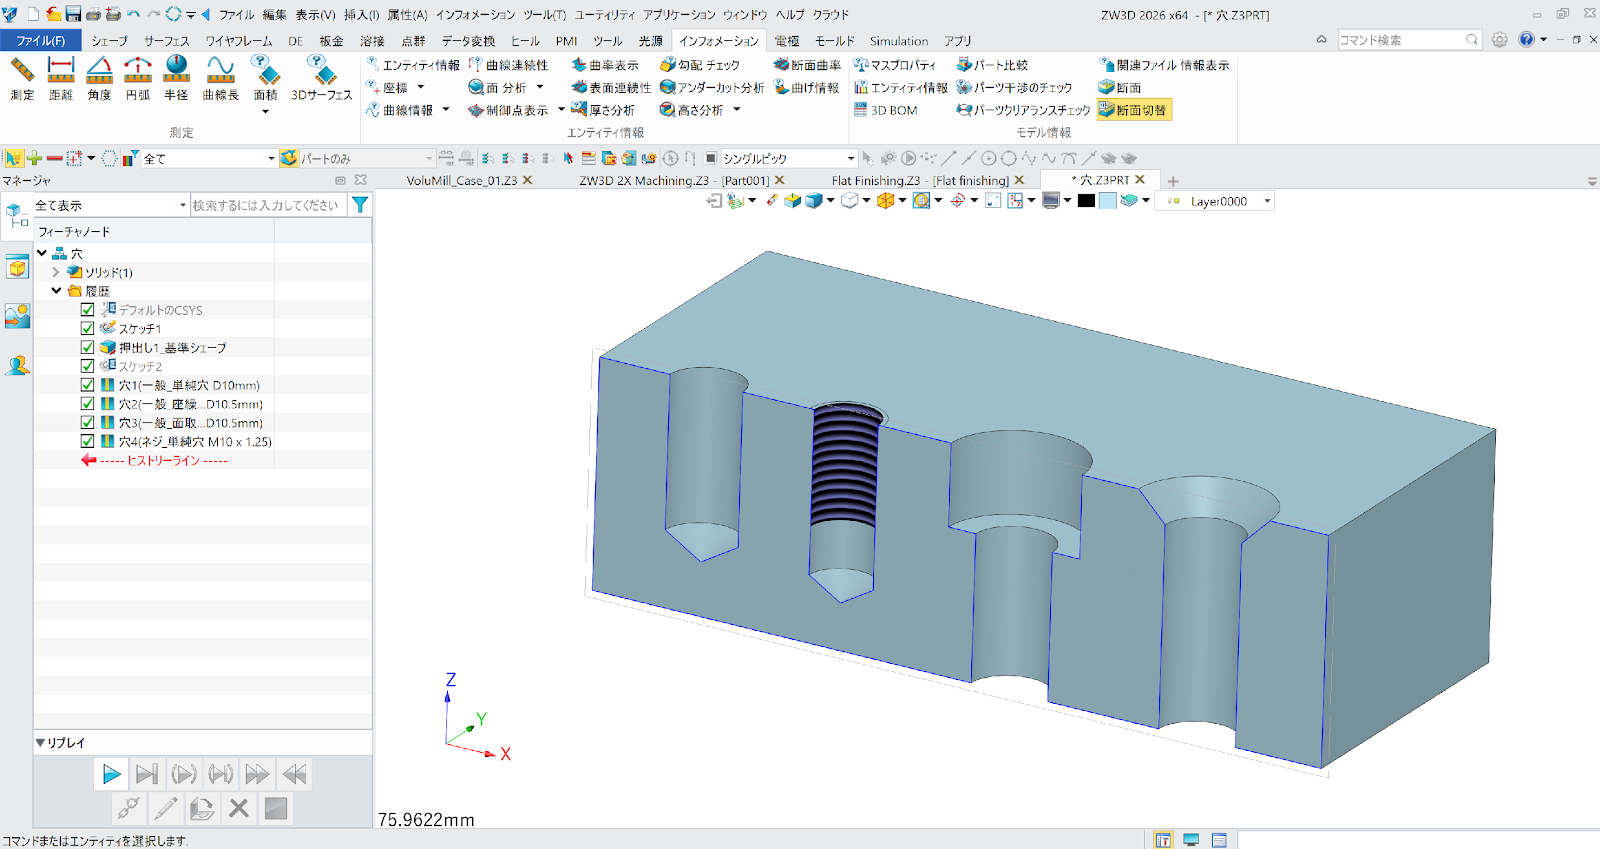Open 関連ファイル情報表示 related files info
1600x849 pixels.
1164,65
